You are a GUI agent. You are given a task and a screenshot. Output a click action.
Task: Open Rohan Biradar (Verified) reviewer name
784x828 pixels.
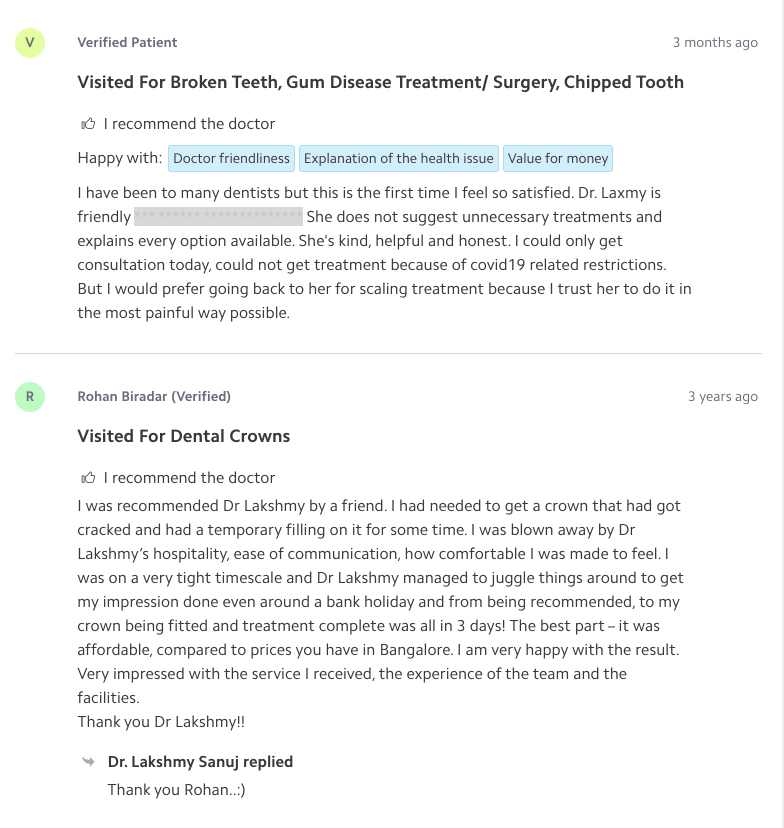tap(154, 396)
